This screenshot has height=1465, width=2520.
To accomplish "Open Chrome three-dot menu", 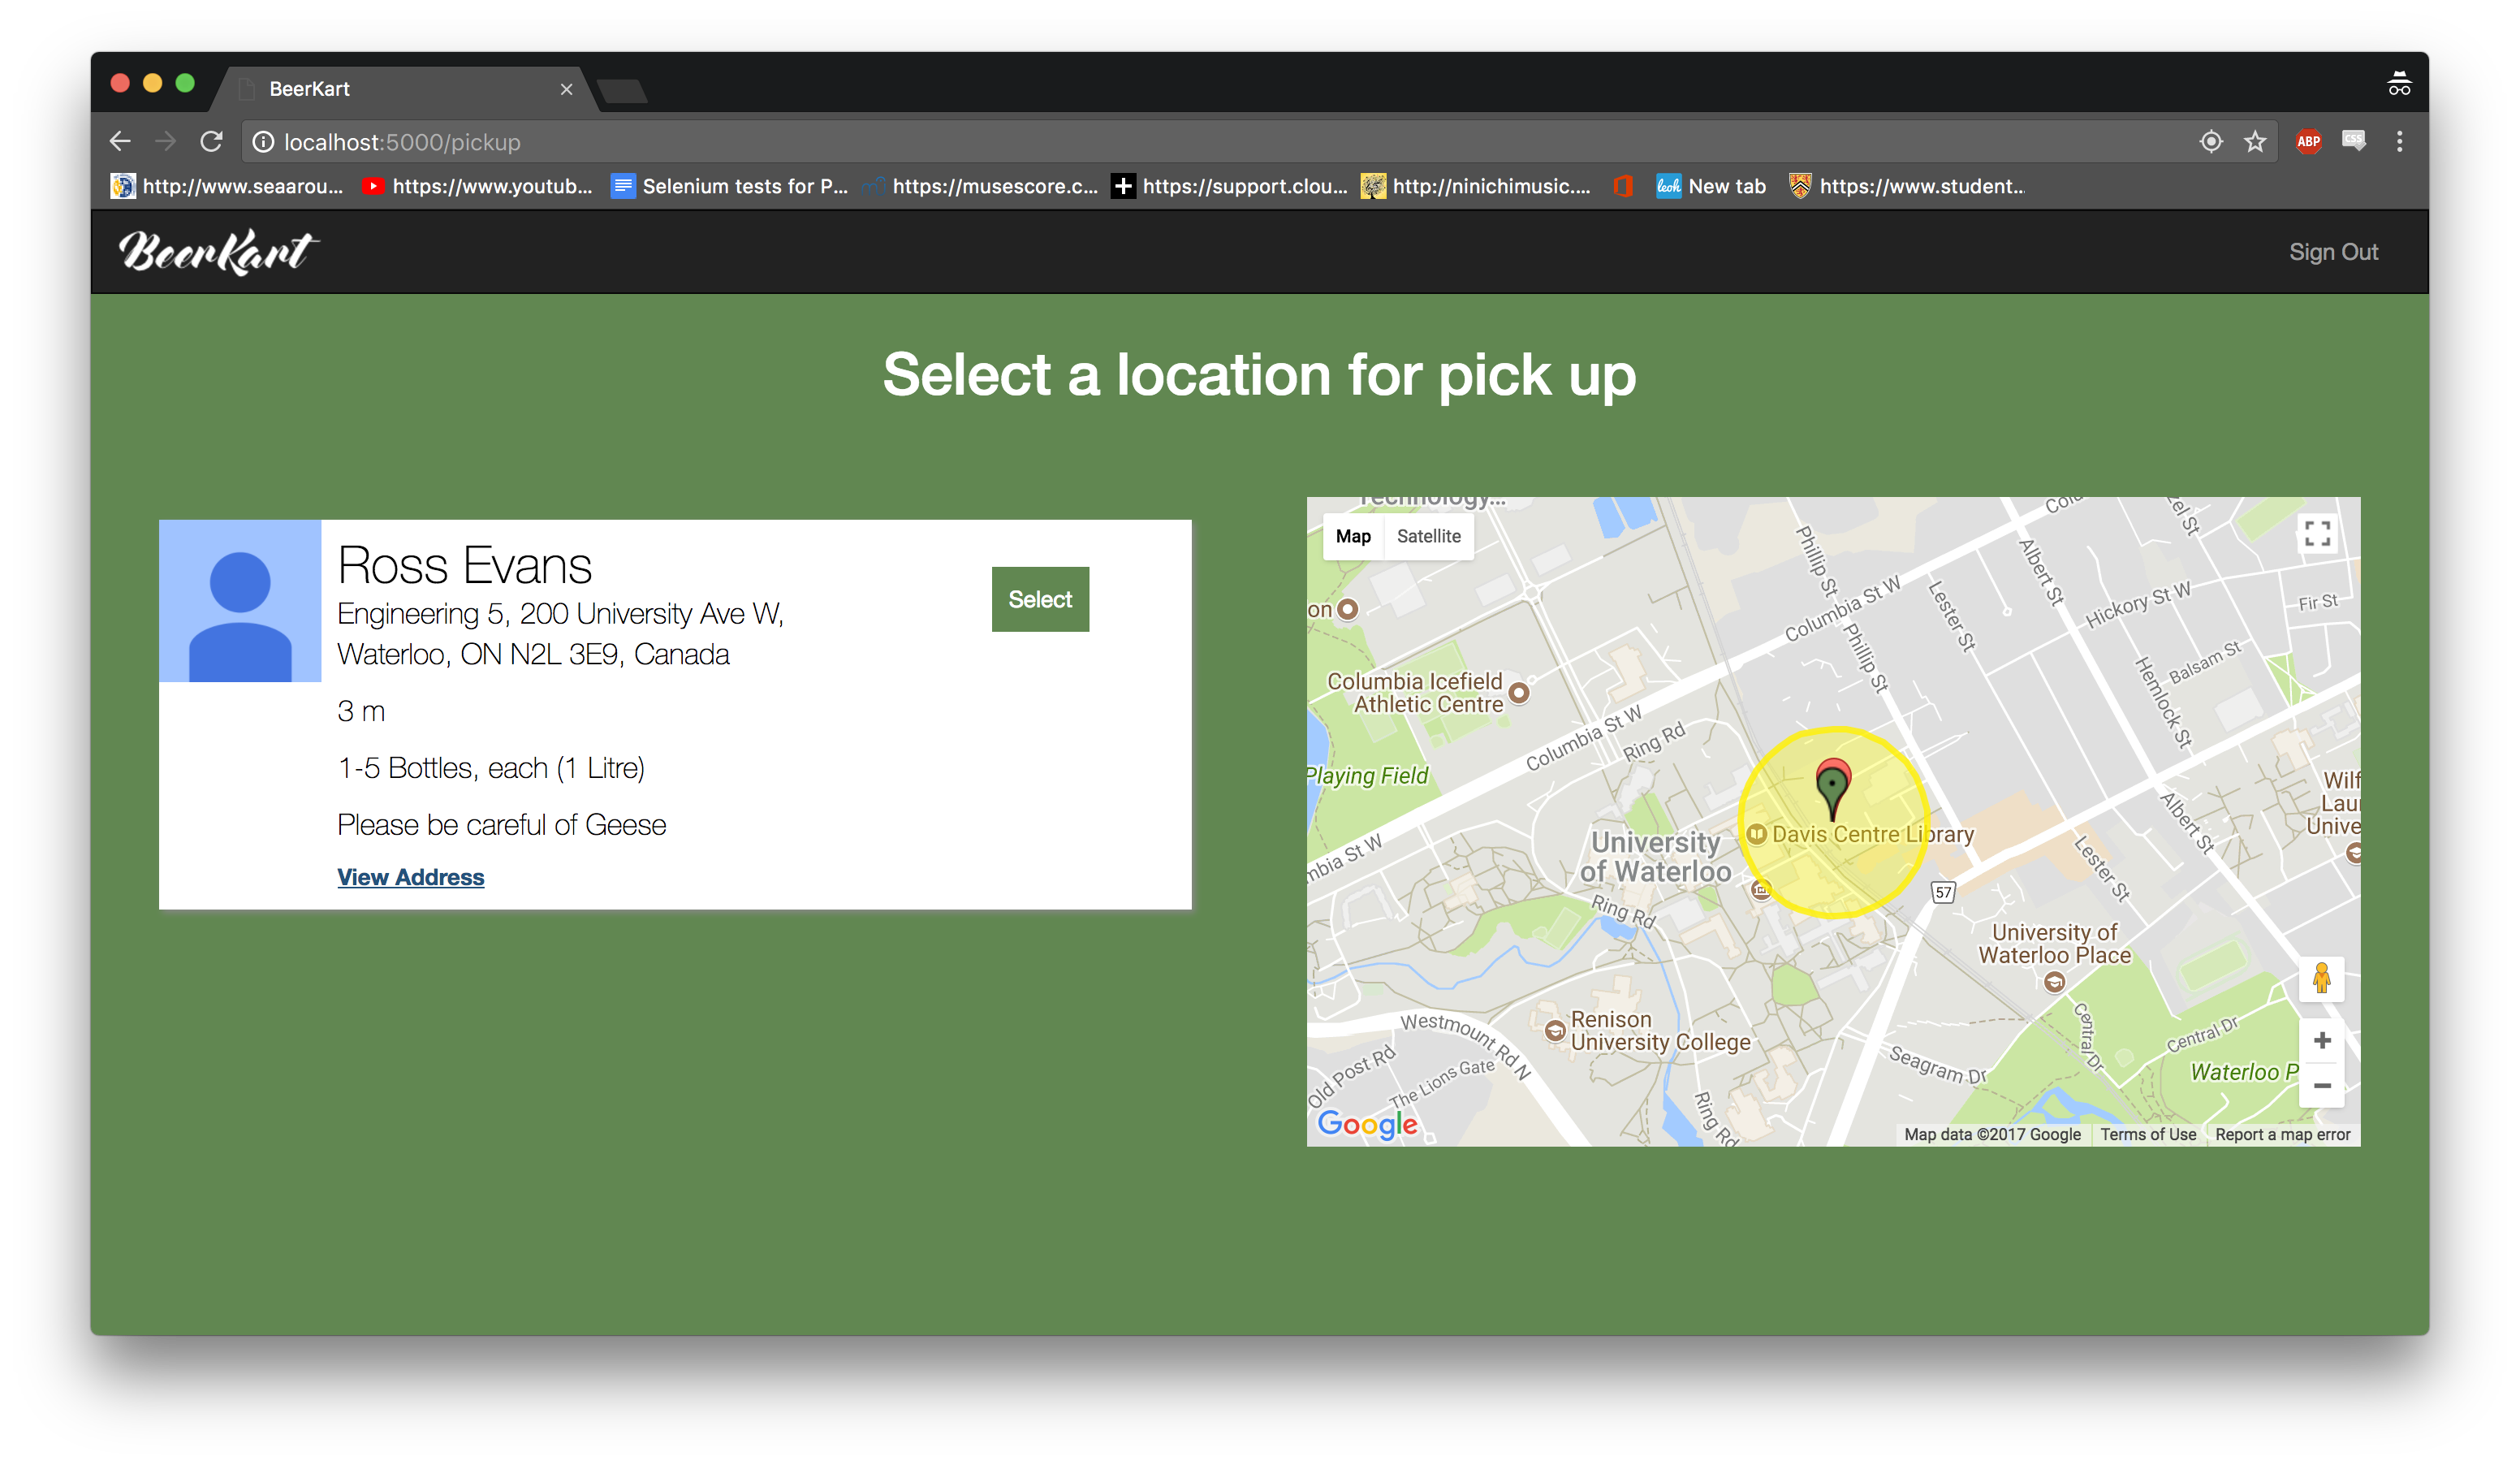I will pyautogui.click(x=2399, y=142).
